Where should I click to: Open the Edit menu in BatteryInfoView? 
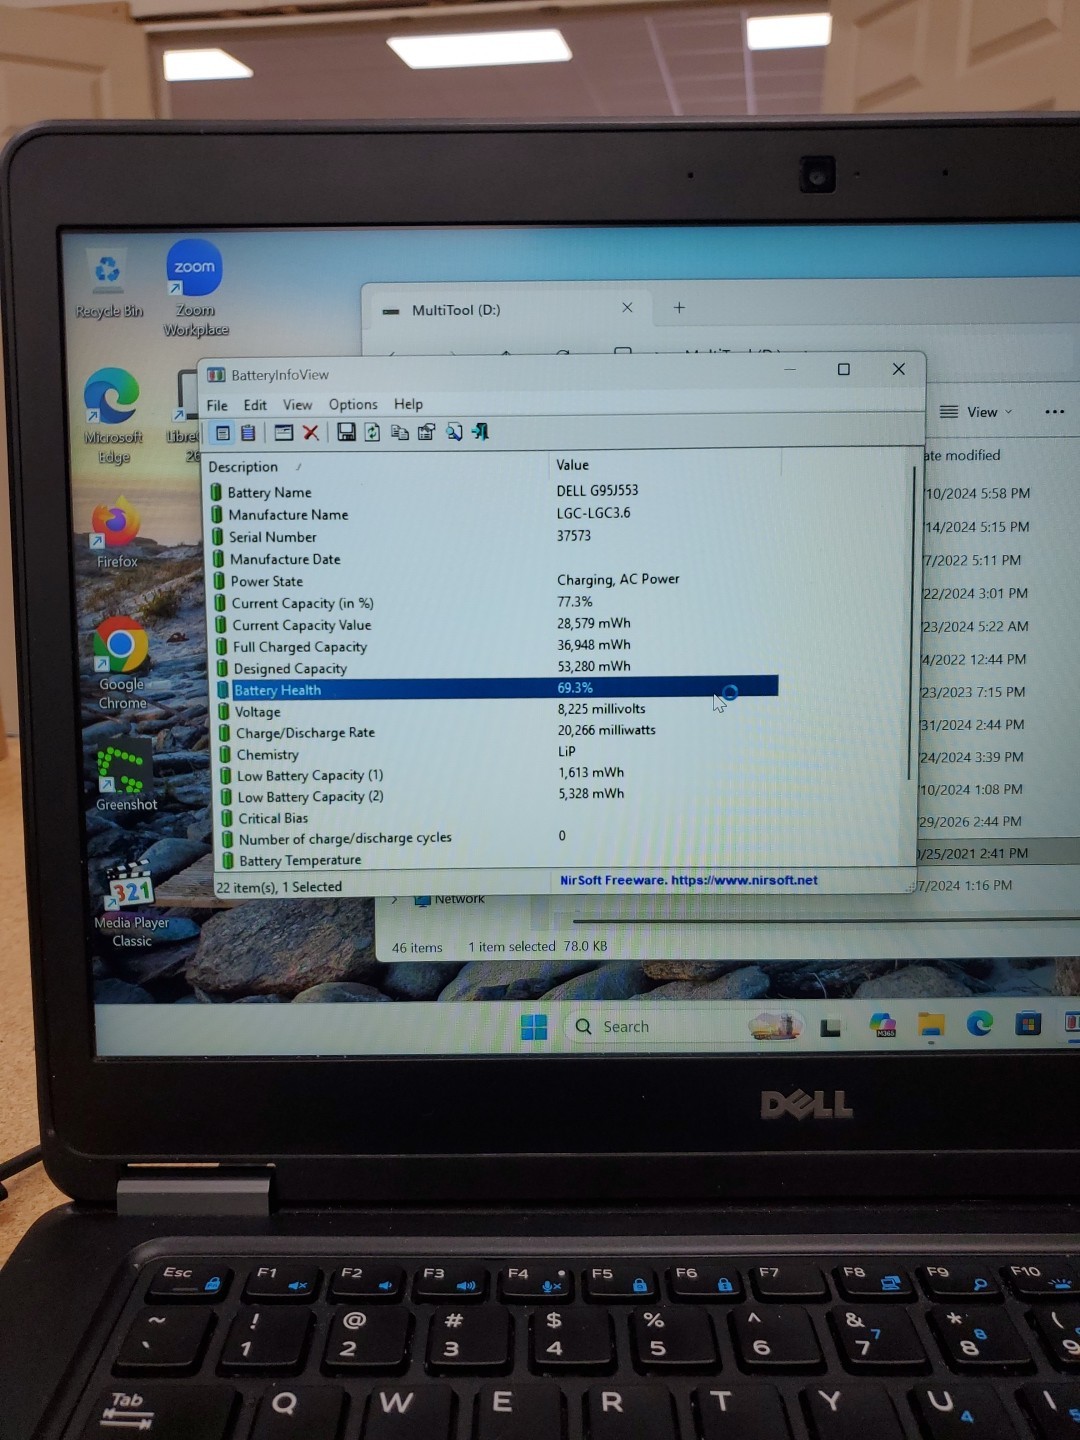255,405
